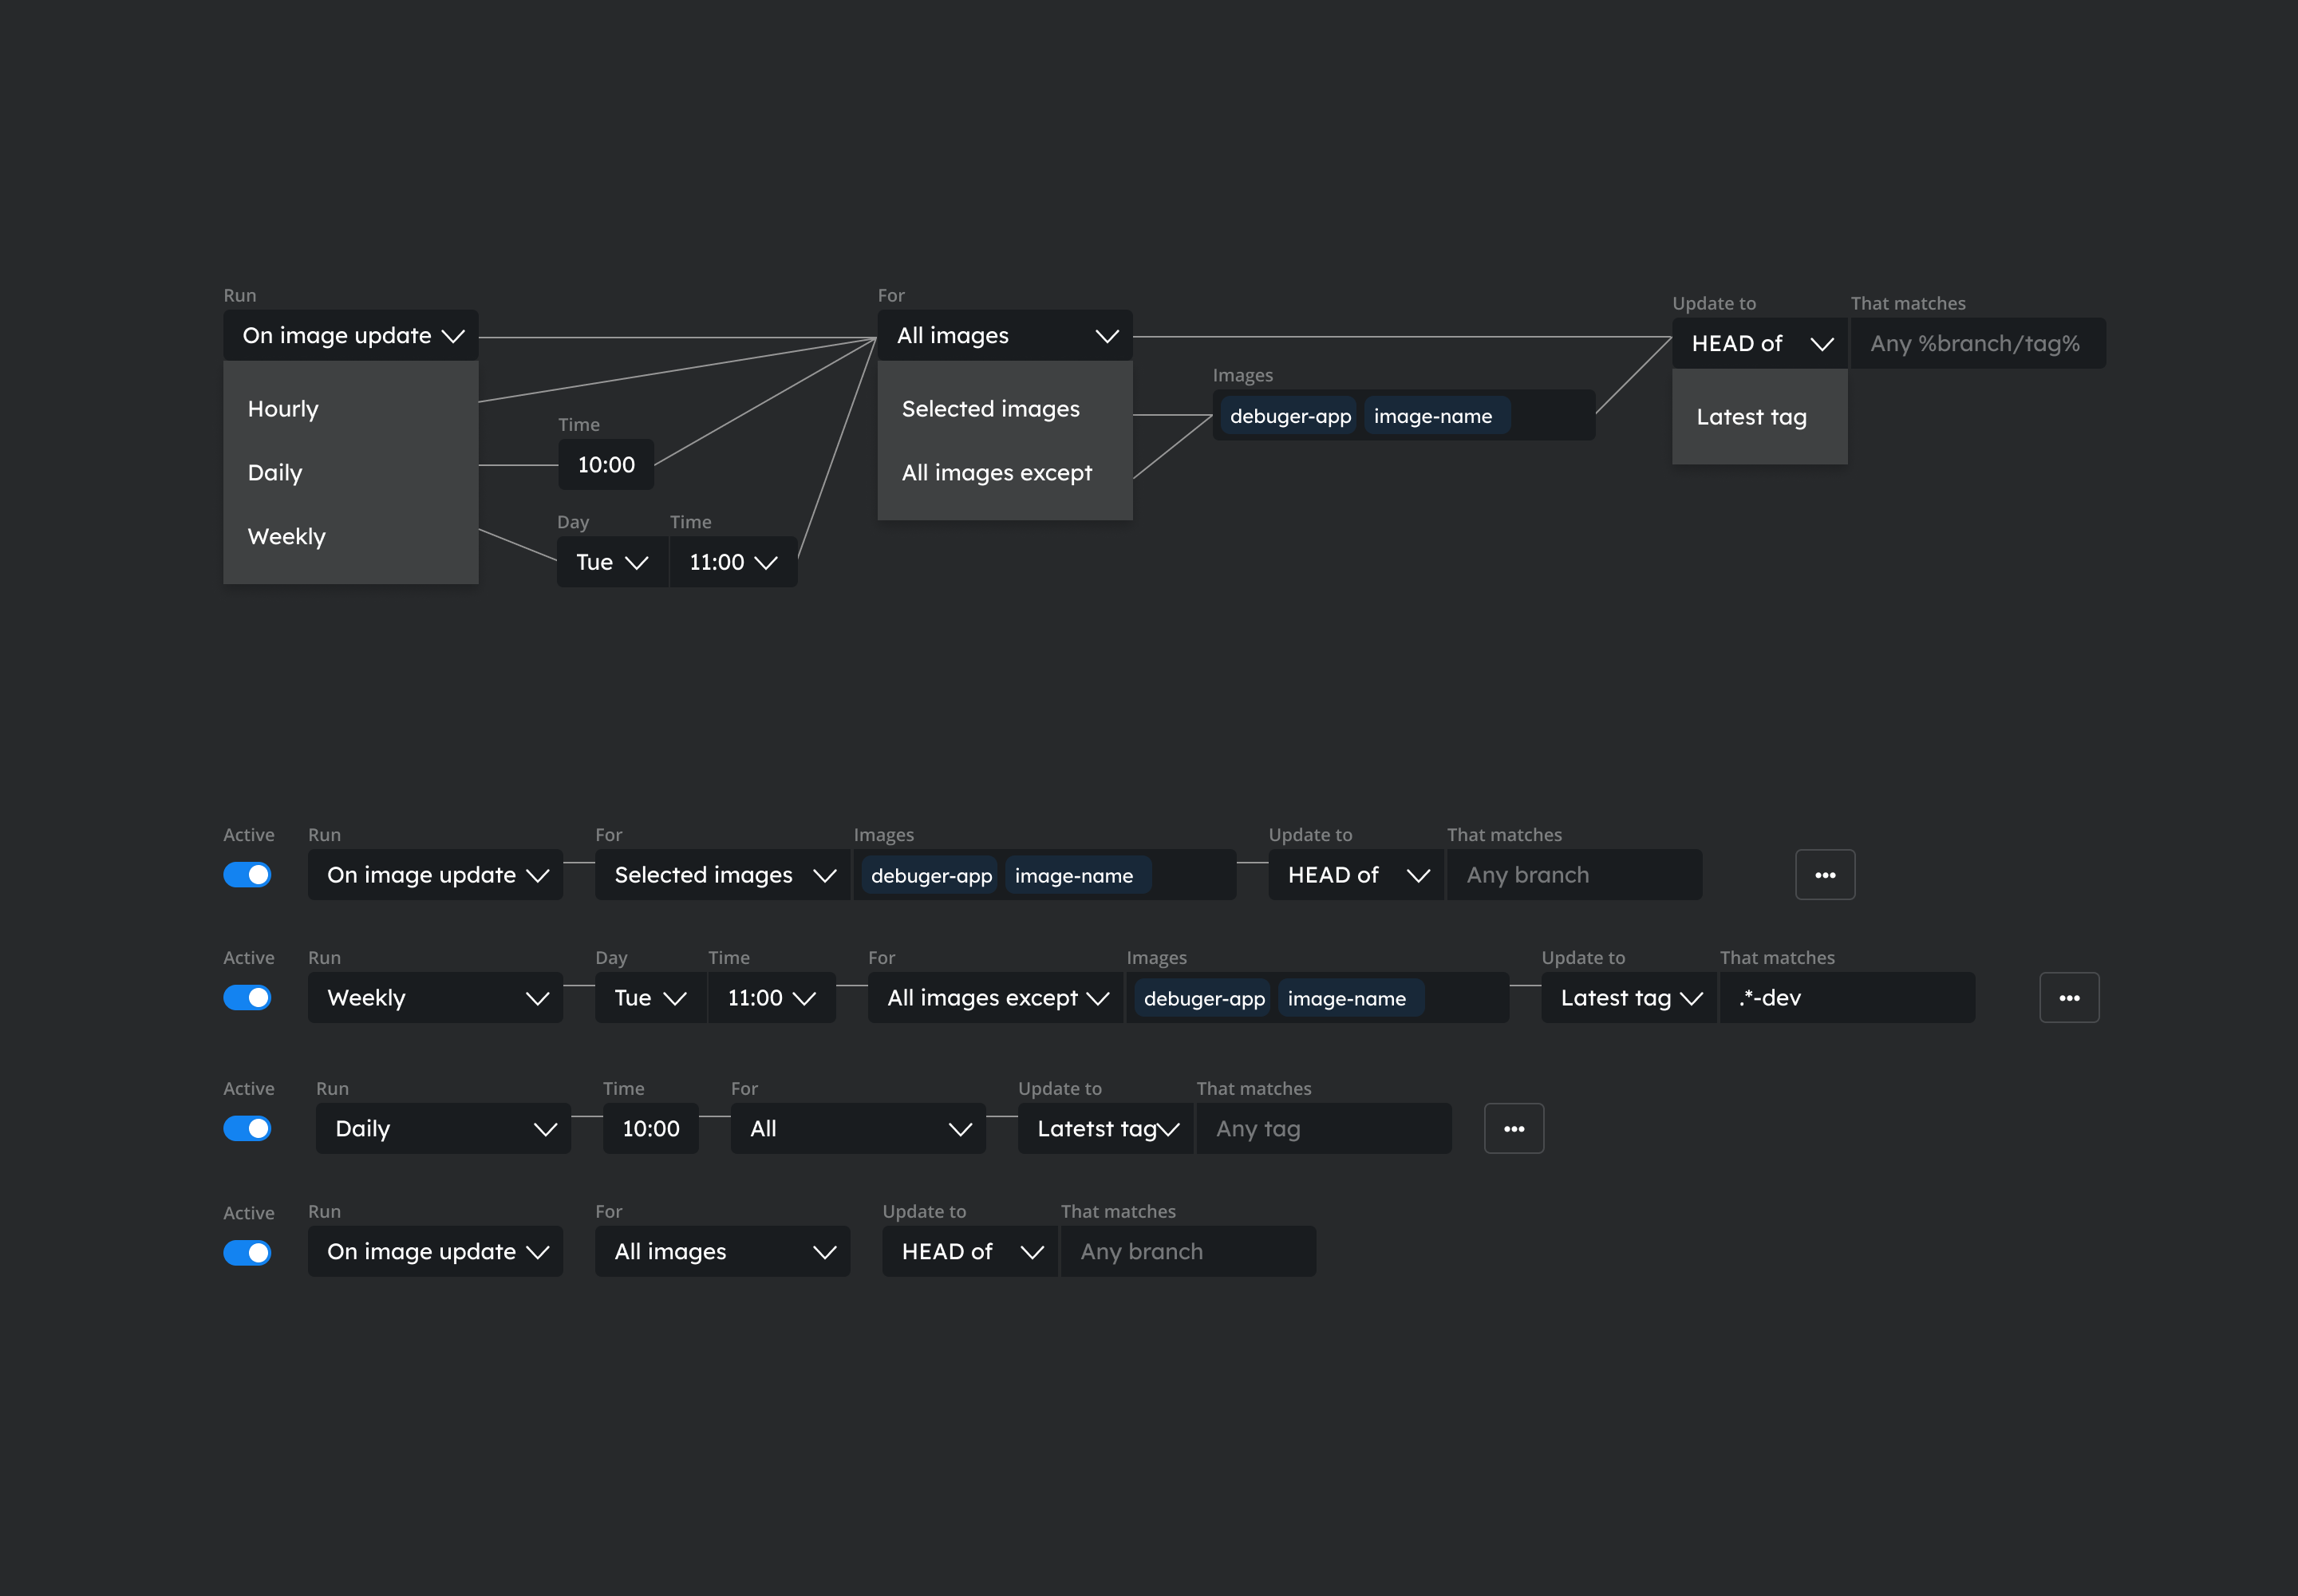This screenshot has height=1596, width=2298.
Task: Open the daily rule's more options icon
Action: pyautogui.click(x=1514, y=1128)
